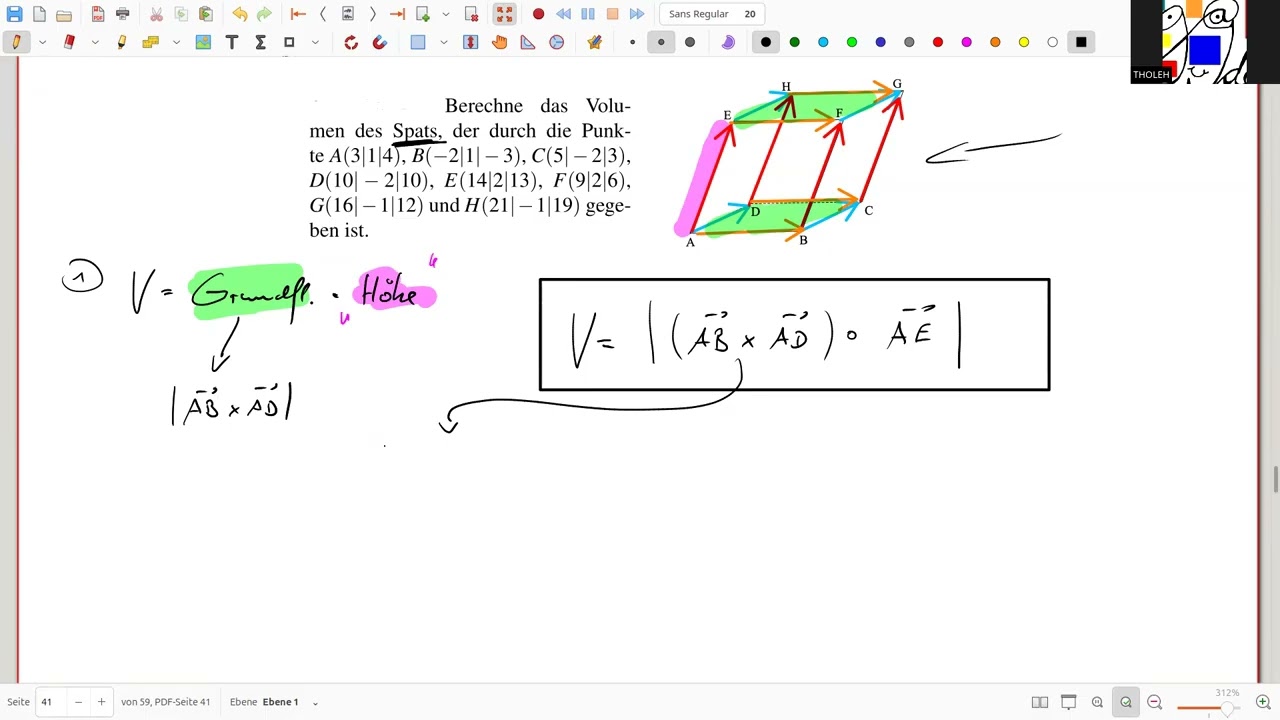Image resolution: width=1280 pixels, height=720 pixels.
Task: Open Eraser options dropdown
Action: pos(95,42)
